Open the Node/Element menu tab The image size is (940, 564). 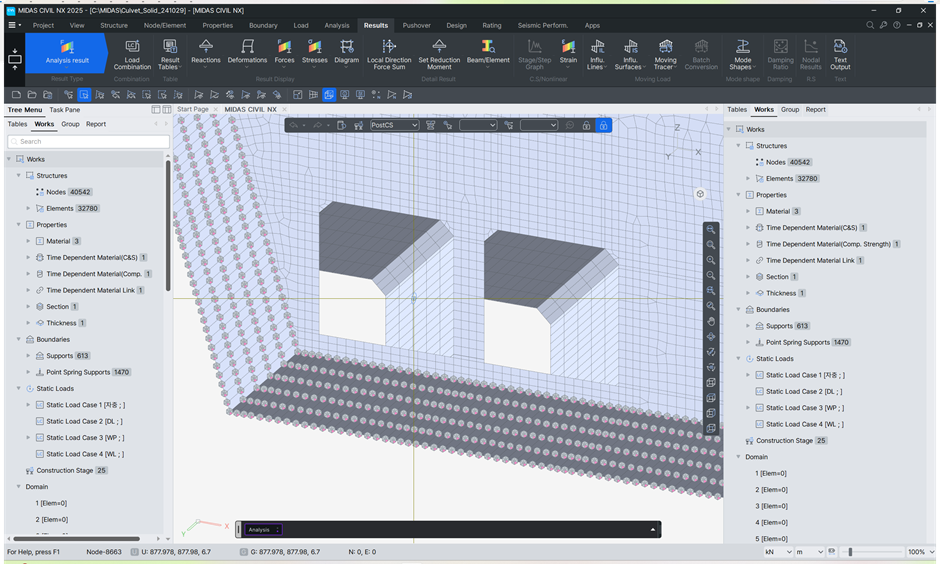click(165, 25)
